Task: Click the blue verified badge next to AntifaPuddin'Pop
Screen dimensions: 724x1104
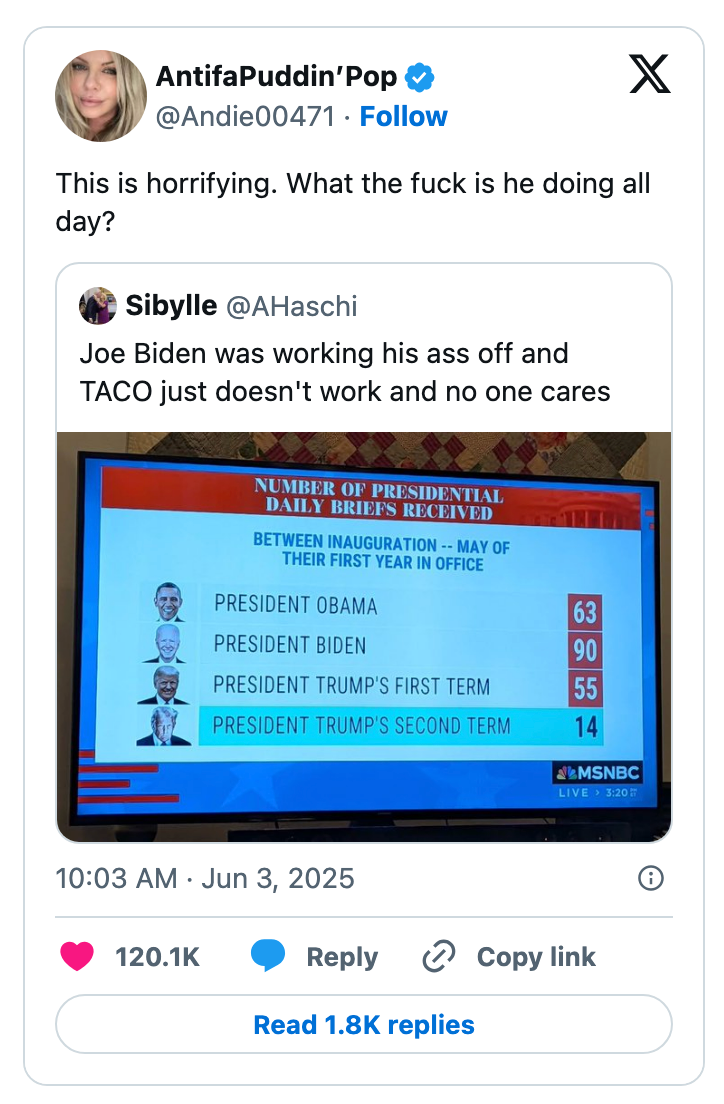Action: (x=420, y=75)
